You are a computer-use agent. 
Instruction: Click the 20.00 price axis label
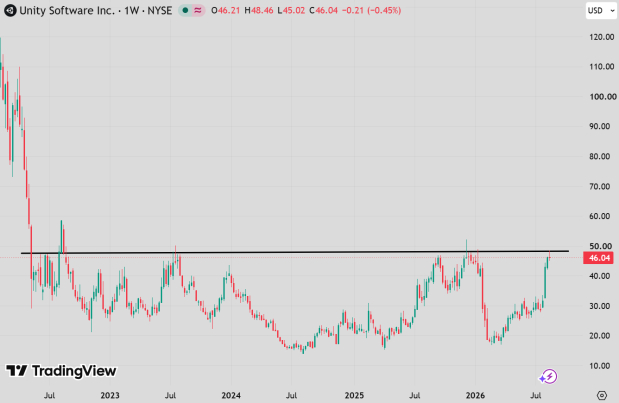tap(599, 336)
